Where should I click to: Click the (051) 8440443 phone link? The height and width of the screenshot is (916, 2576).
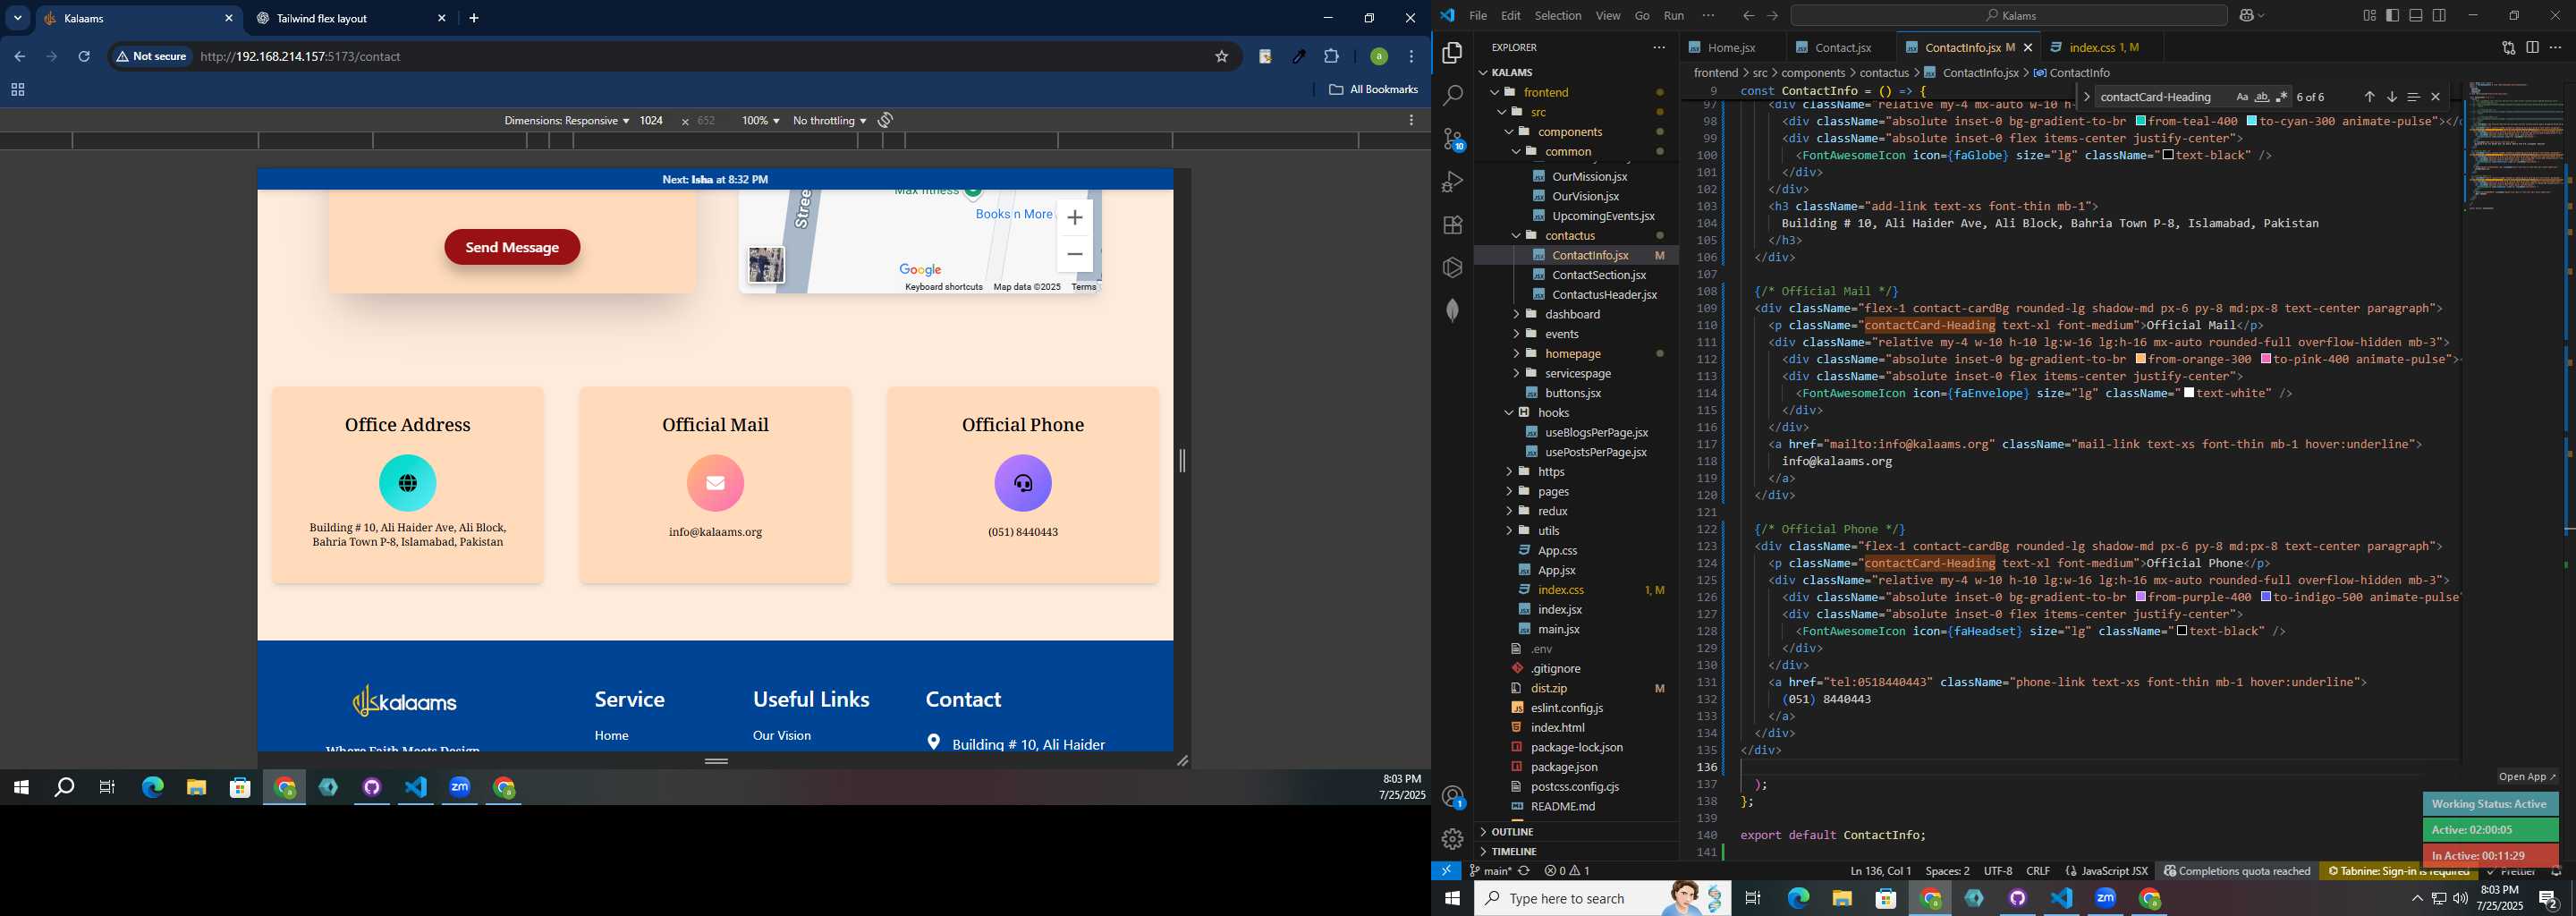[1023, 533]
